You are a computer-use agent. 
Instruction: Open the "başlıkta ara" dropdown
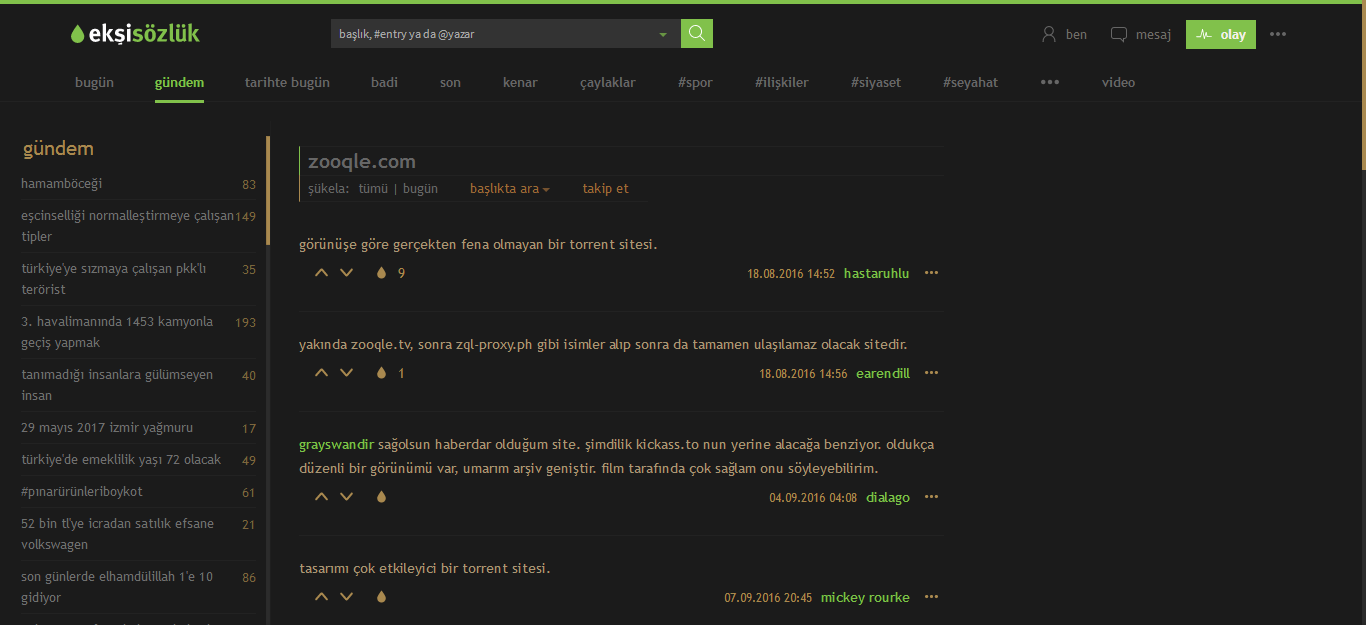point(509,188)
